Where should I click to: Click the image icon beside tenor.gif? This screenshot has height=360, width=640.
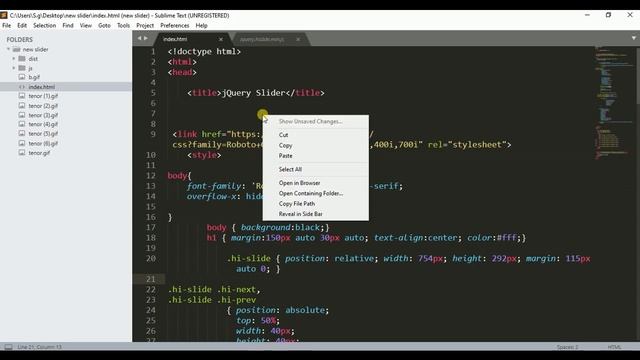click(22, 153)
